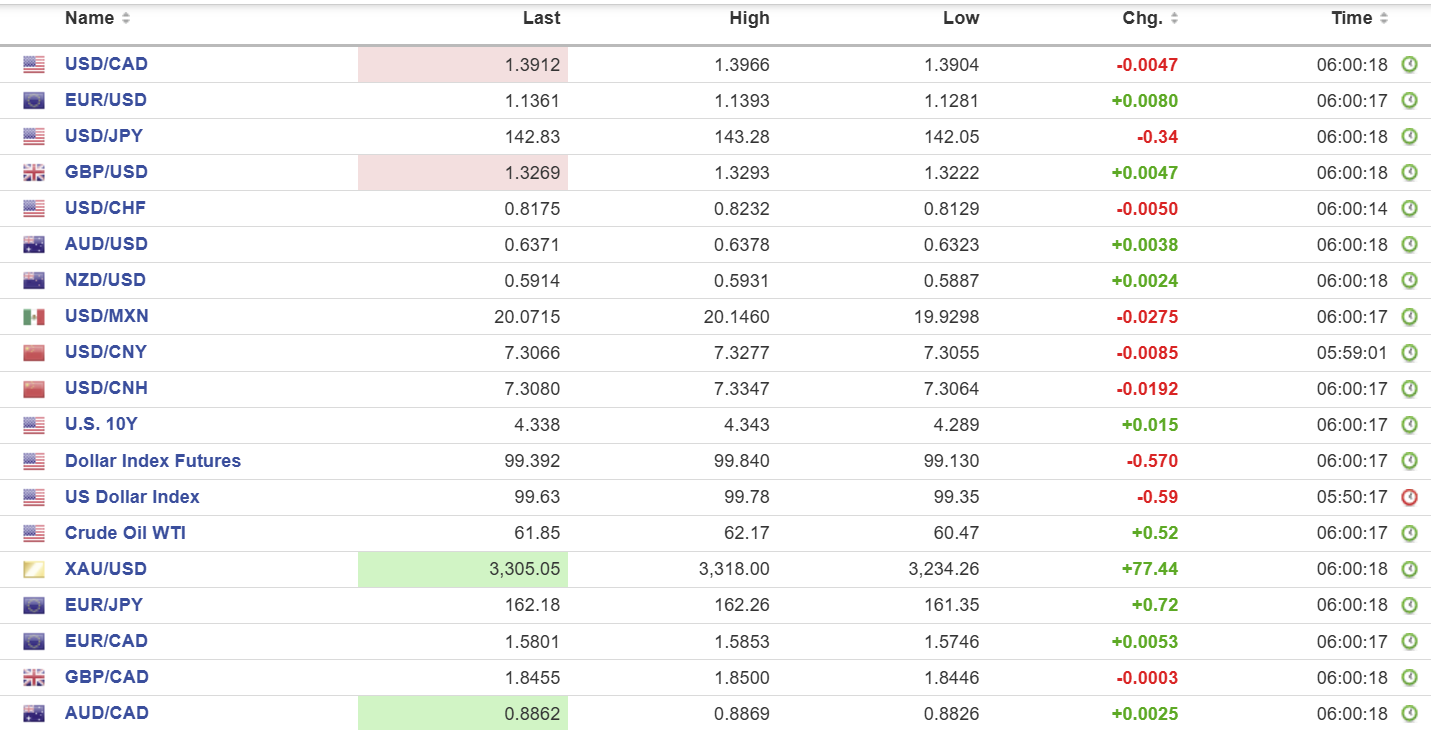Click the gold bar icon beside XAU/USD

click(34, 569)
